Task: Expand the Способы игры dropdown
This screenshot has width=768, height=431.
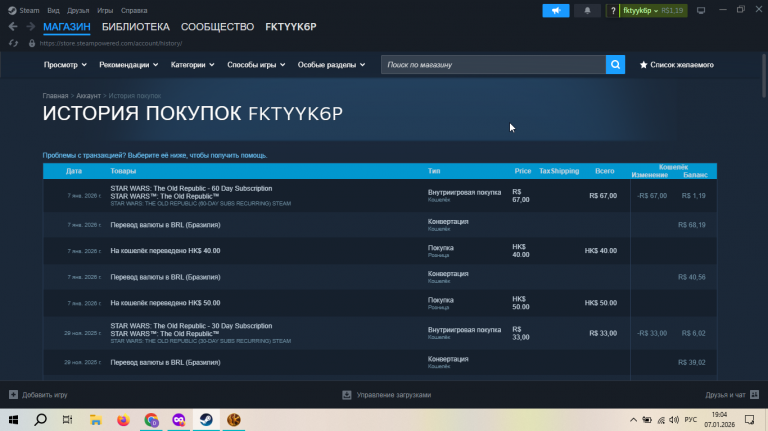Action: click(x=256, y=65)
